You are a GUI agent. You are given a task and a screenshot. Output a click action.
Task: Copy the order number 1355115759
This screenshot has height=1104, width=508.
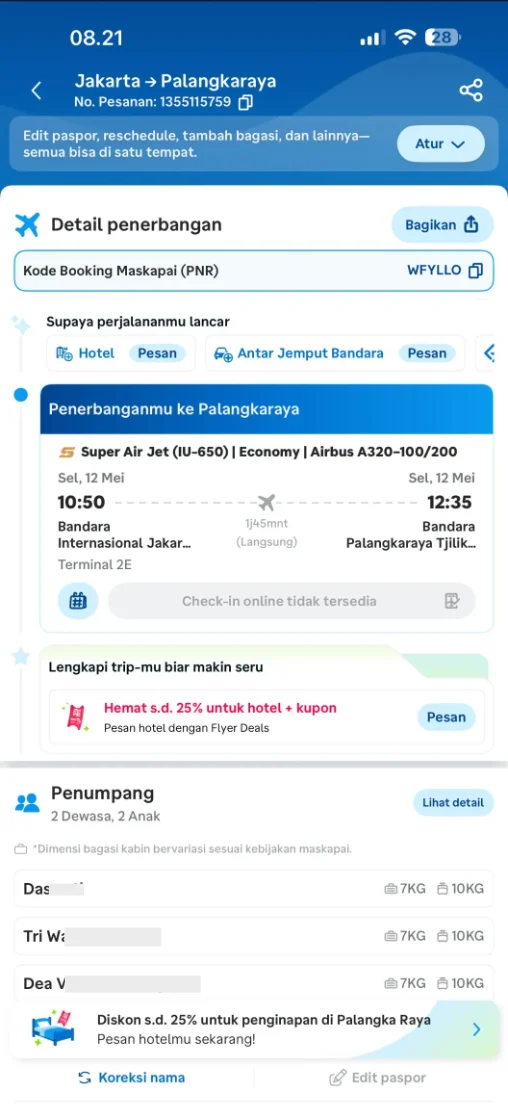(x=246, y=102)
